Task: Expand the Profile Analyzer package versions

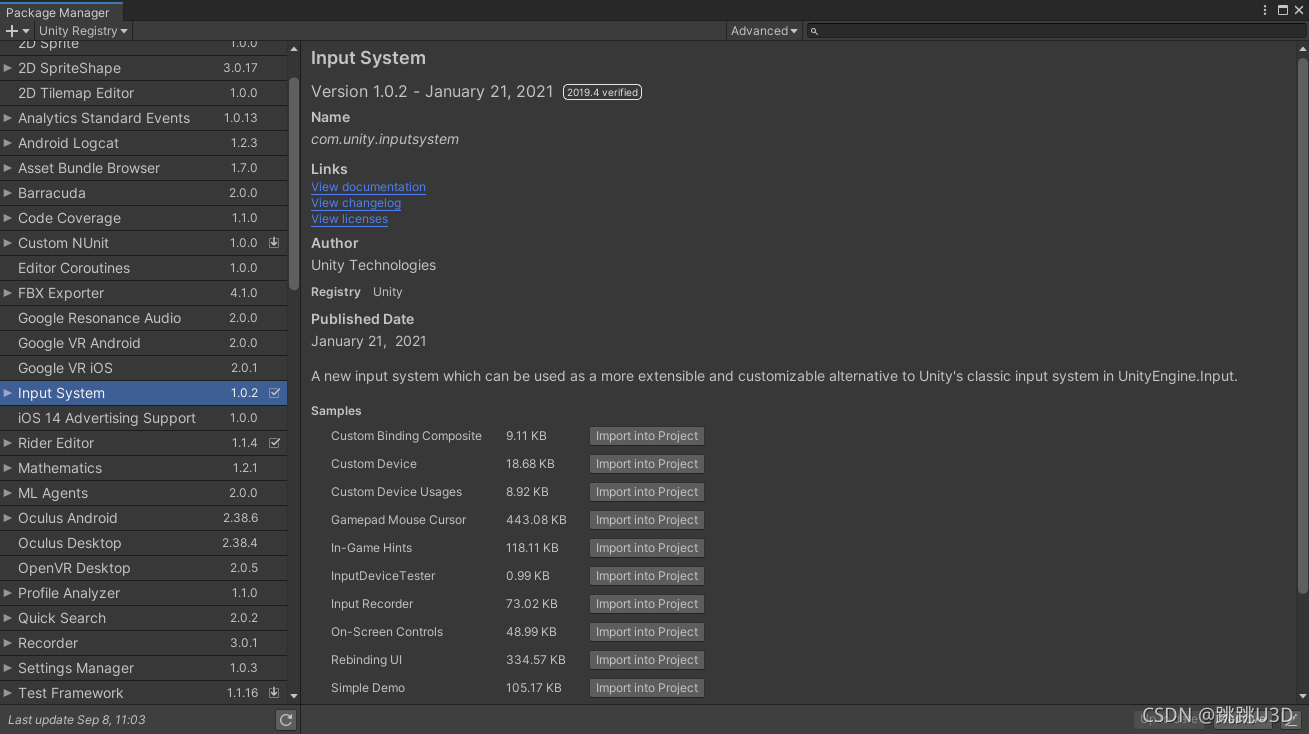Action: [8, 593]
